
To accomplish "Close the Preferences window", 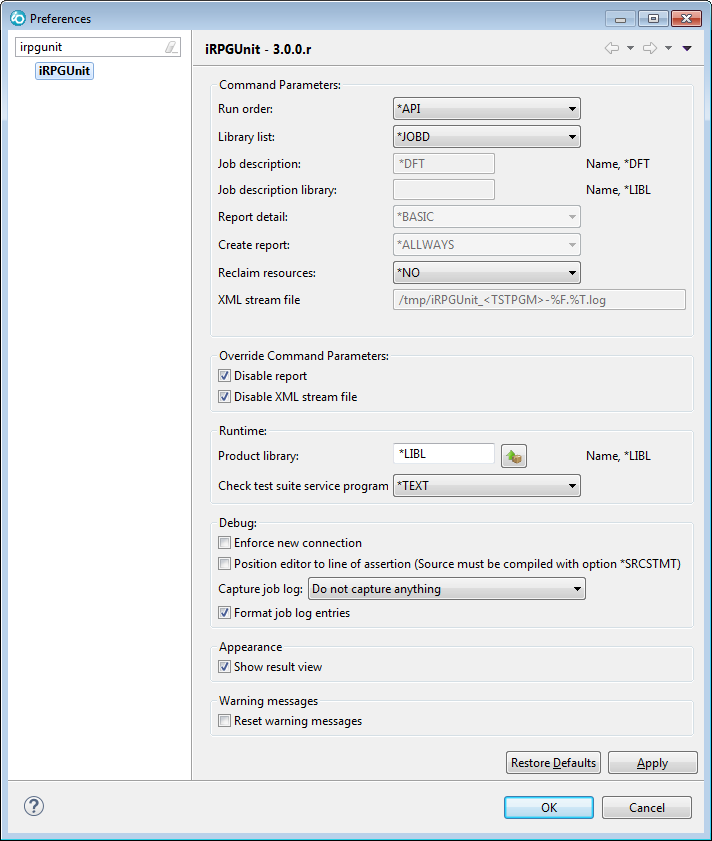I will tap(686, 19).
